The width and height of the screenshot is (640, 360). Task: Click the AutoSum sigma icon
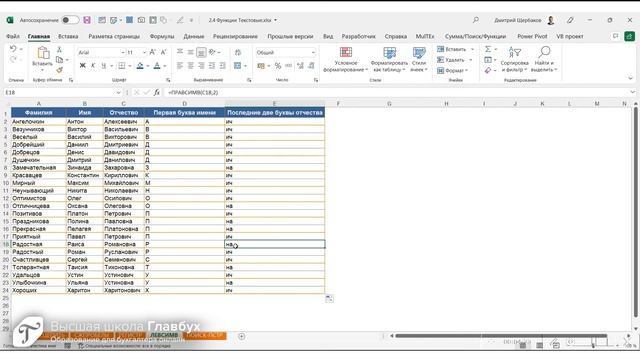click(488, 49)
